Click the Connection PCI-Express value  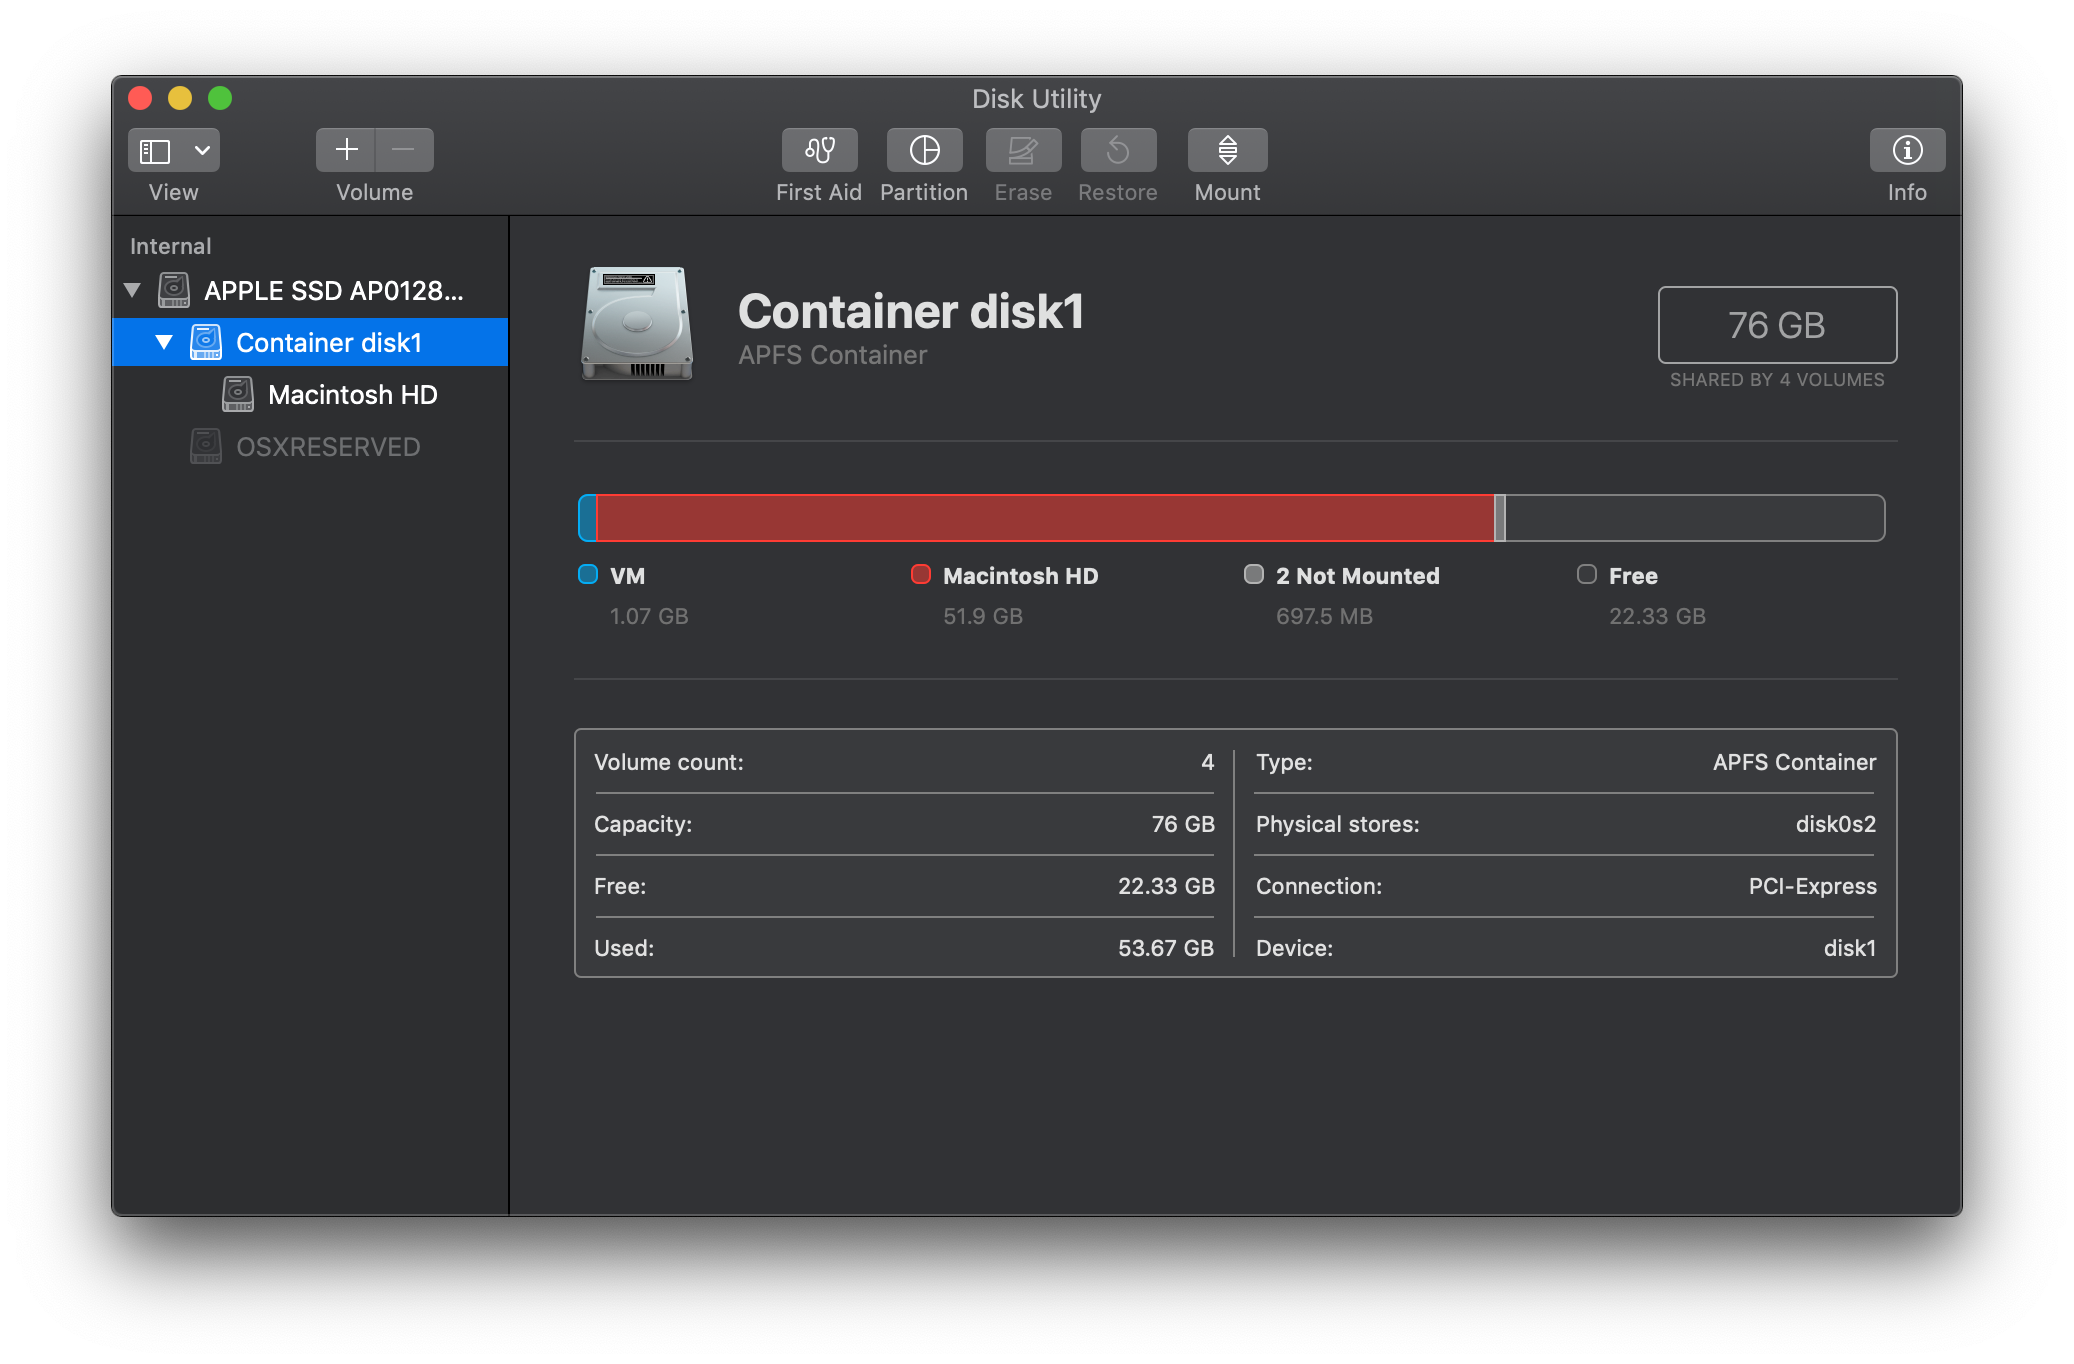1812,886
